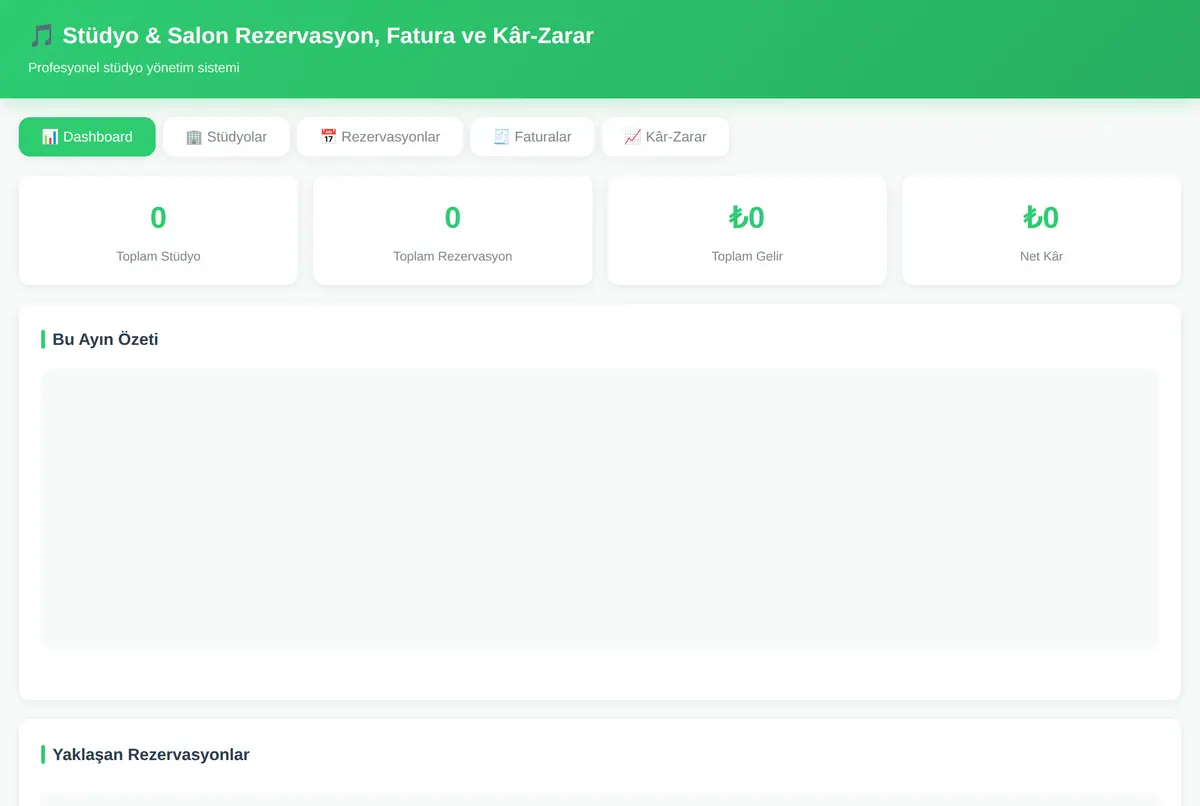Image resolution: width=1200 pixels, height=806 pixels.
Task: Click the Yaklaşan Rezervasyonlar heading
Action: tap(151, 754)
